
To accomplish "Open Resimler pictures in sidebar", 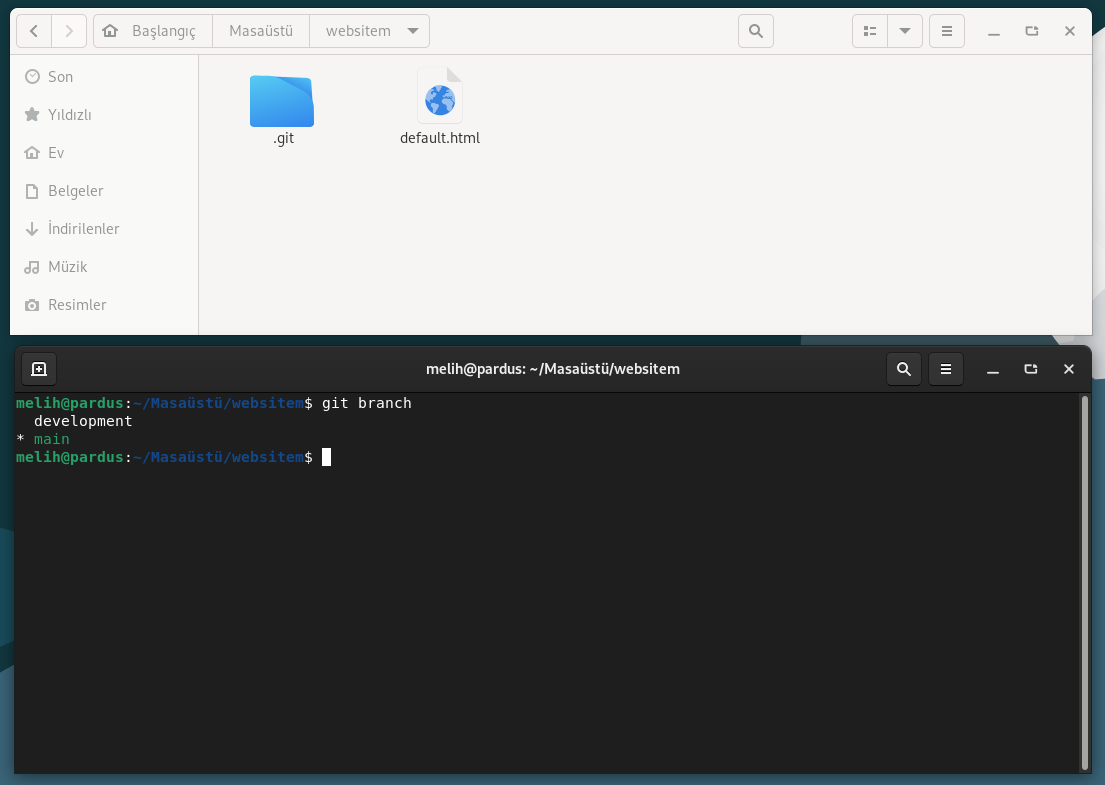I will (77, 305).
